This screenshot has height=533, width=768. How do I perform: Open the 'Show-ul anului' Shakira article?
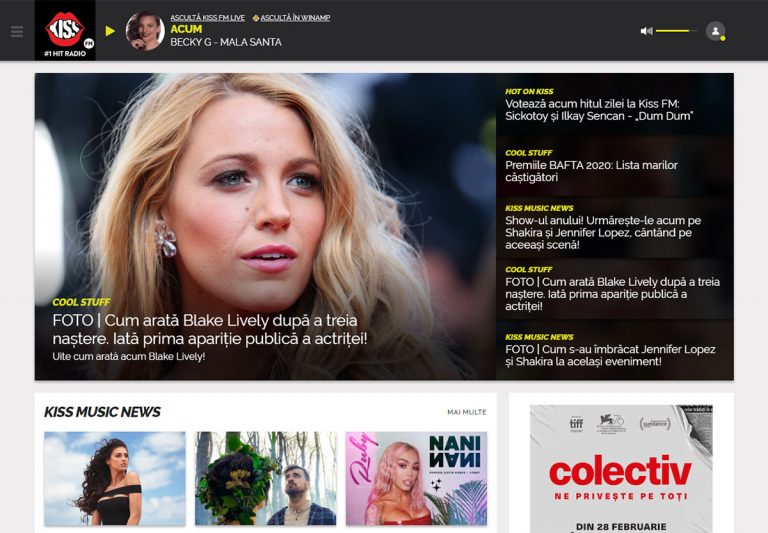pyautogui.click(x=602, y=232)
